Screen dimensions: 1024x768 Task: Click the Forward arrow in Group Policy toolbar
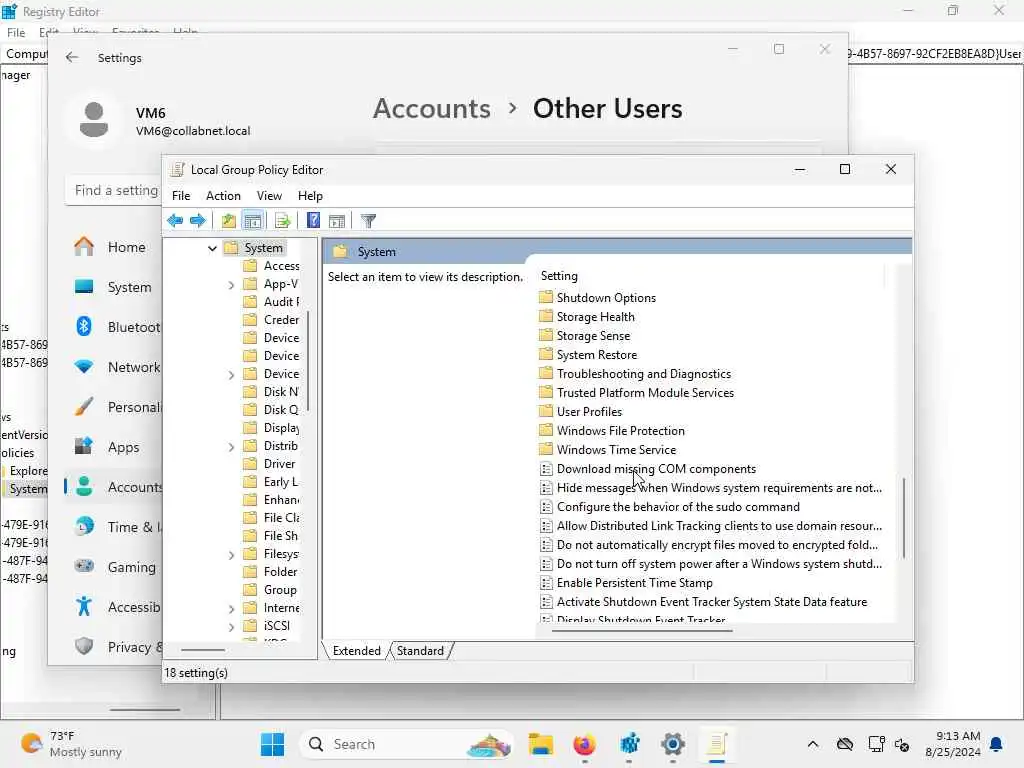coord(197,221)
